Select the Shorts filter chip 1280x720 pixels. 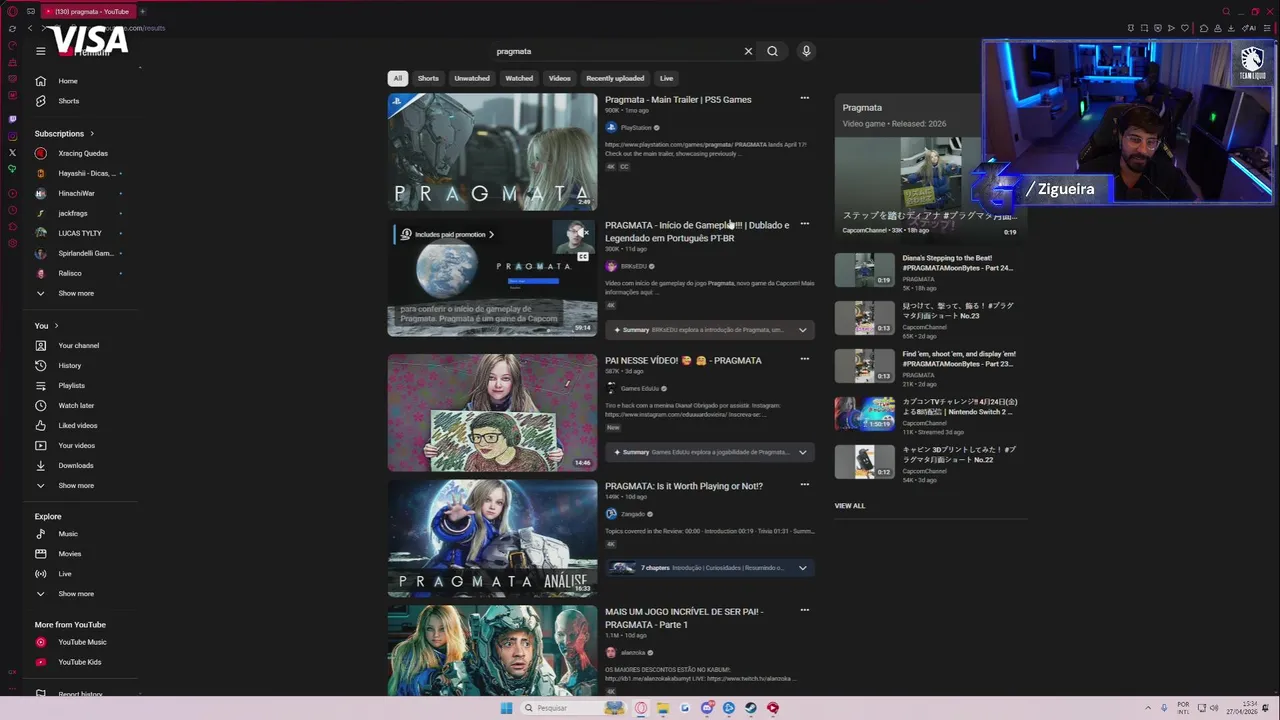click(428, 78)
